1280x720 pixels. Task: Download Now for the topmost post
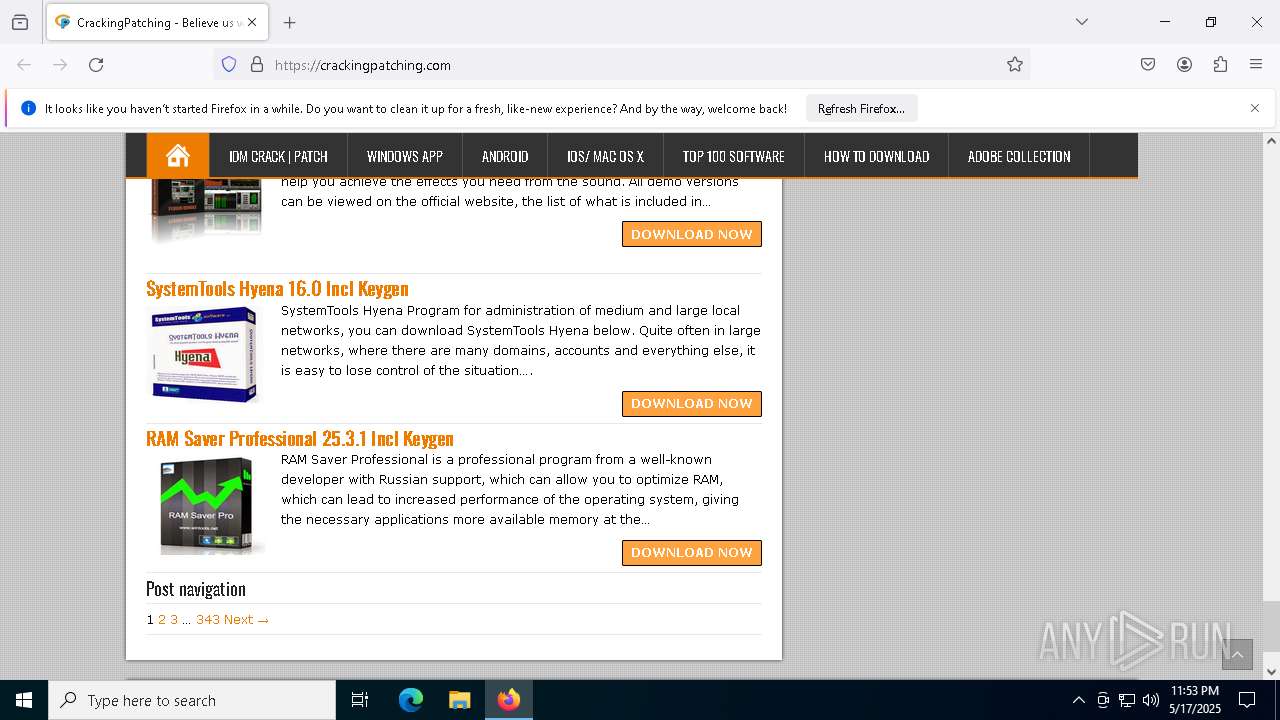692,234
